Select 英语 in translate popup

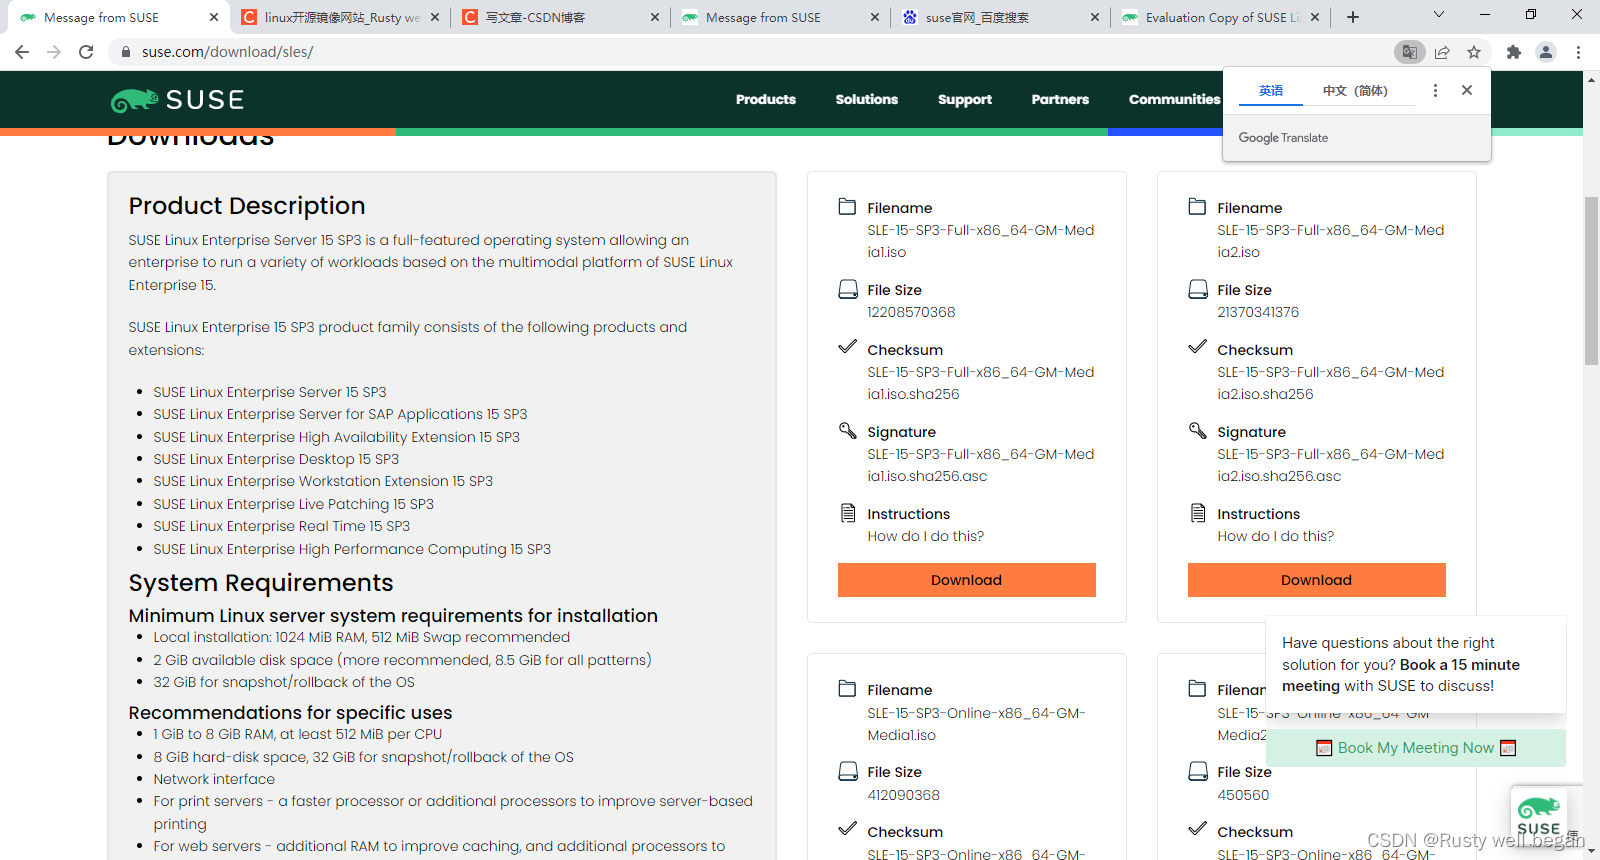click(x=1271, y=91)
